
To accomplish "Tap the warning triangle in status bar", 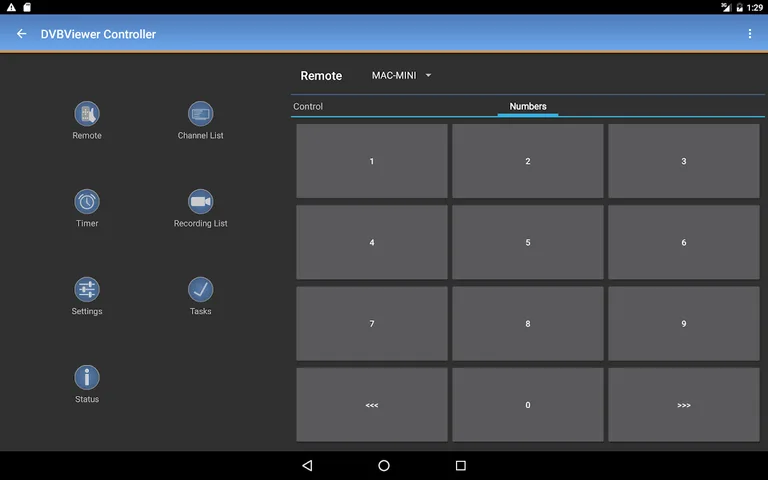I will [x=11, y=7].
